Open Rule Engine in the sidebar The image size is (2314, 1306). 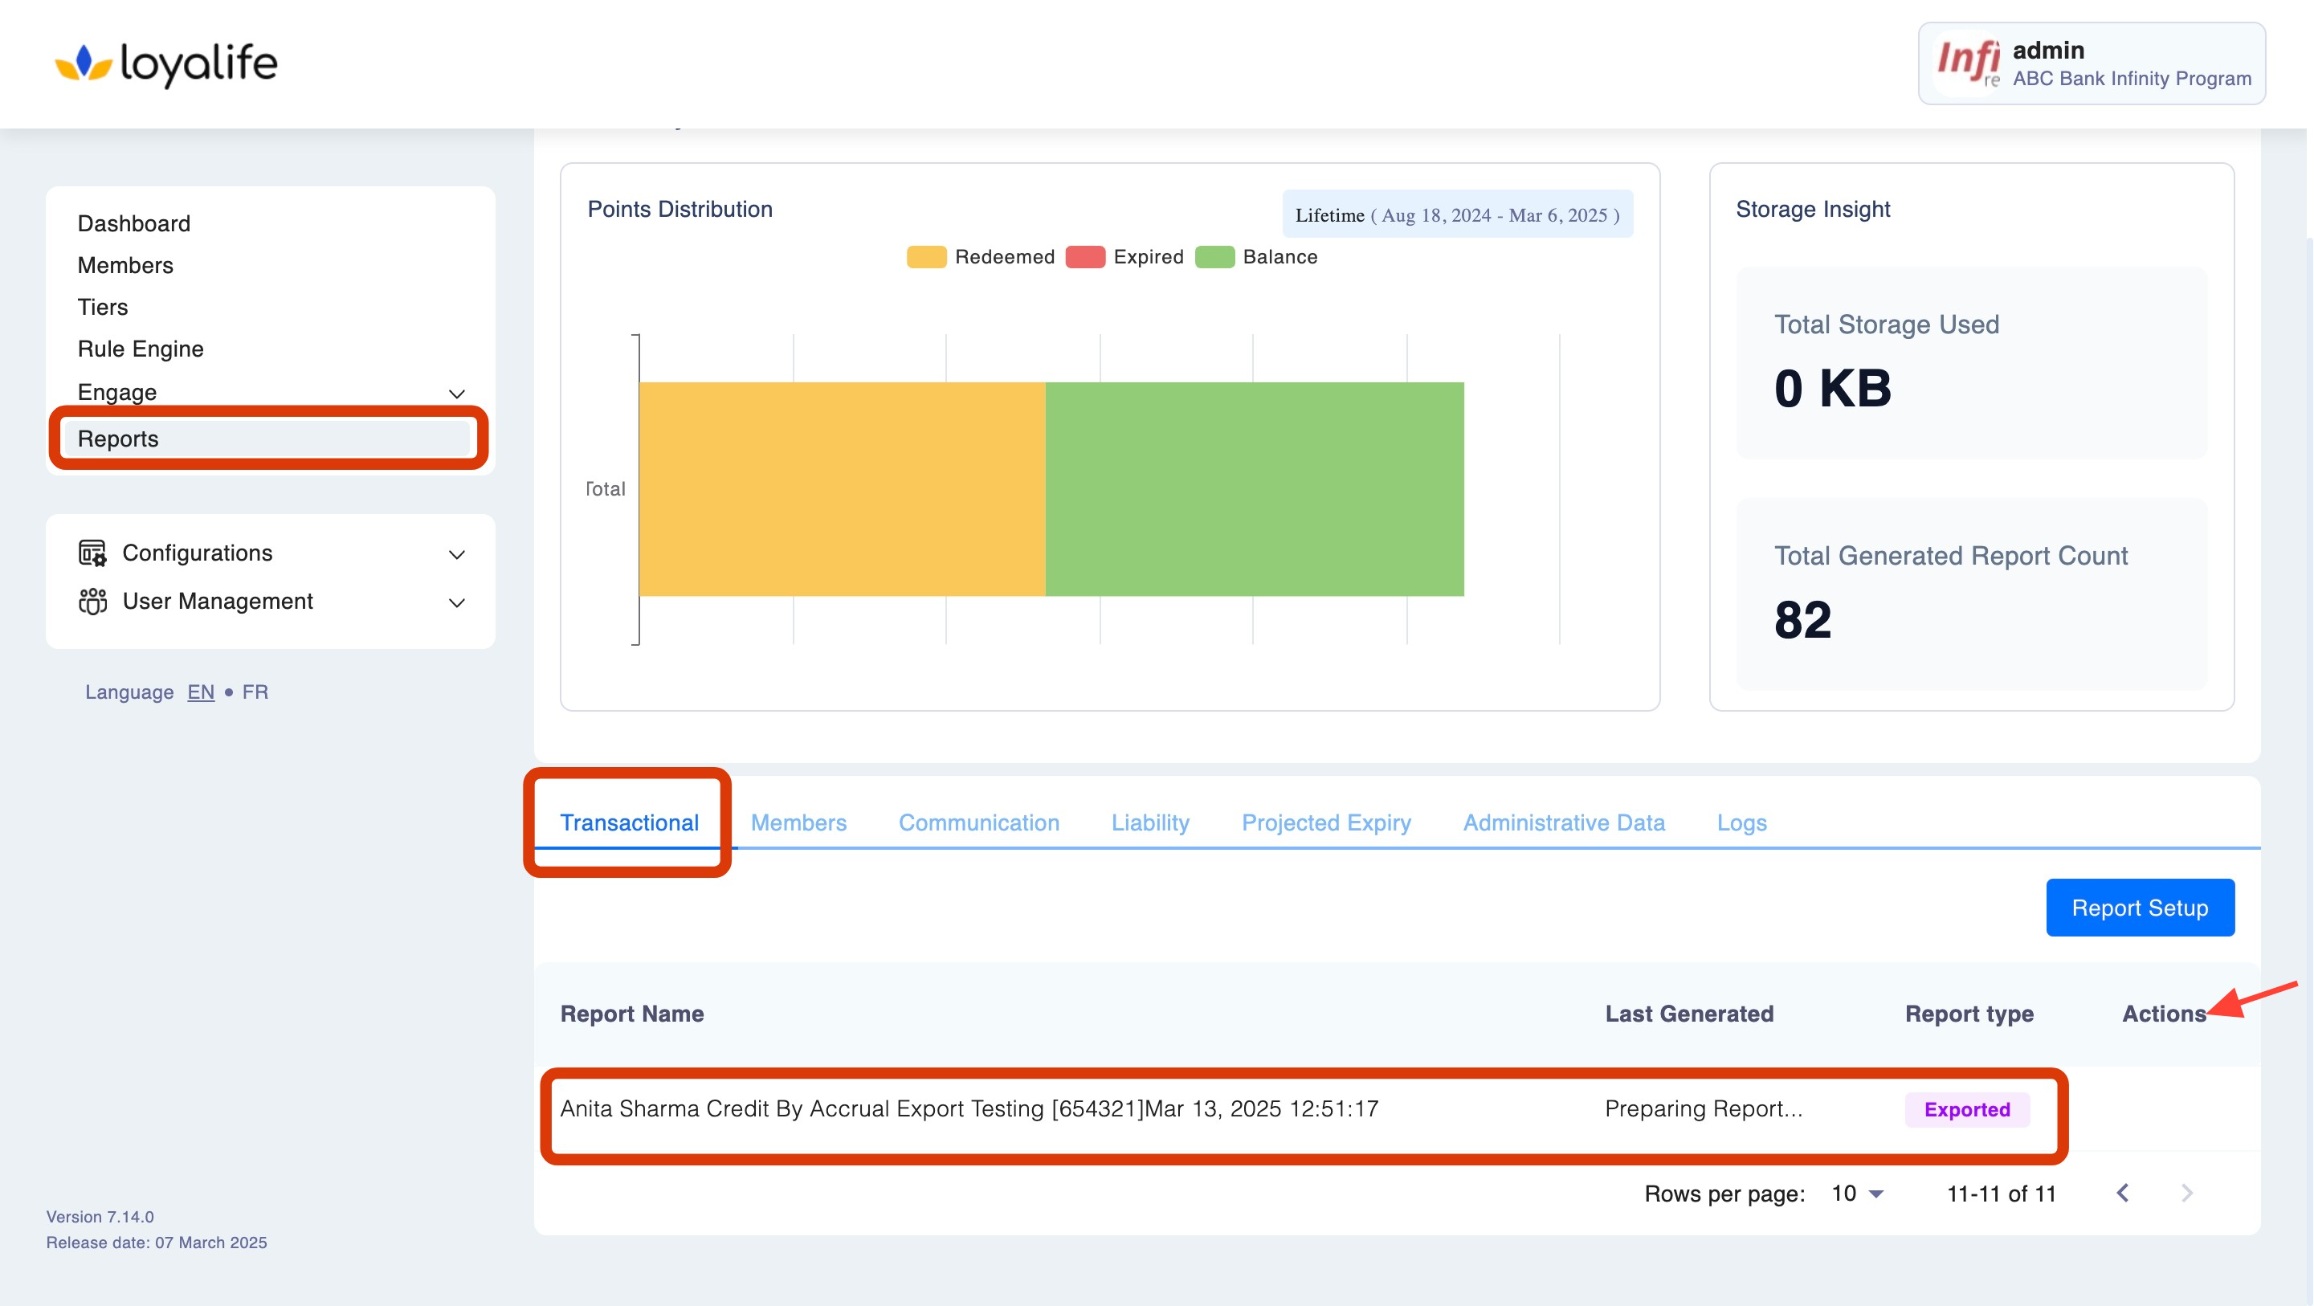coord(141,349)
